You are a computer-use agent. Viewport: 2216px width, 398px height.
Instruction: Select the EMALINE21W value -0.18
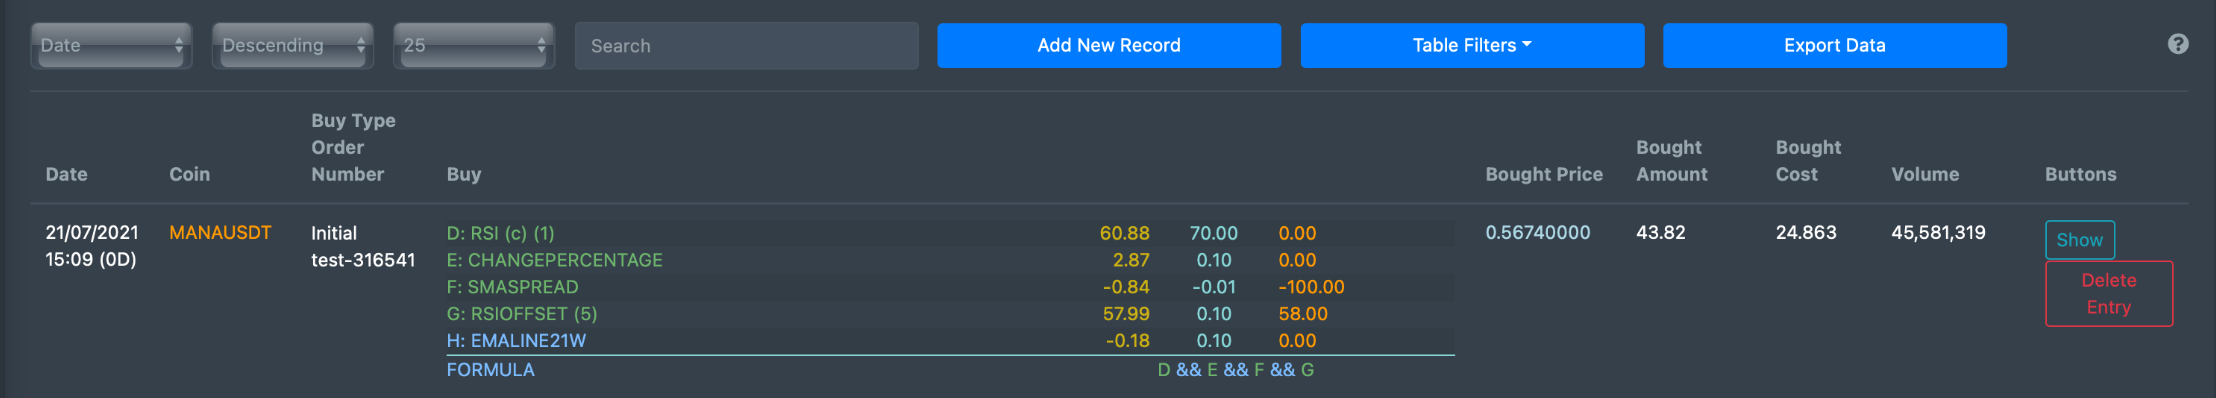click(x=1128, y=341)
